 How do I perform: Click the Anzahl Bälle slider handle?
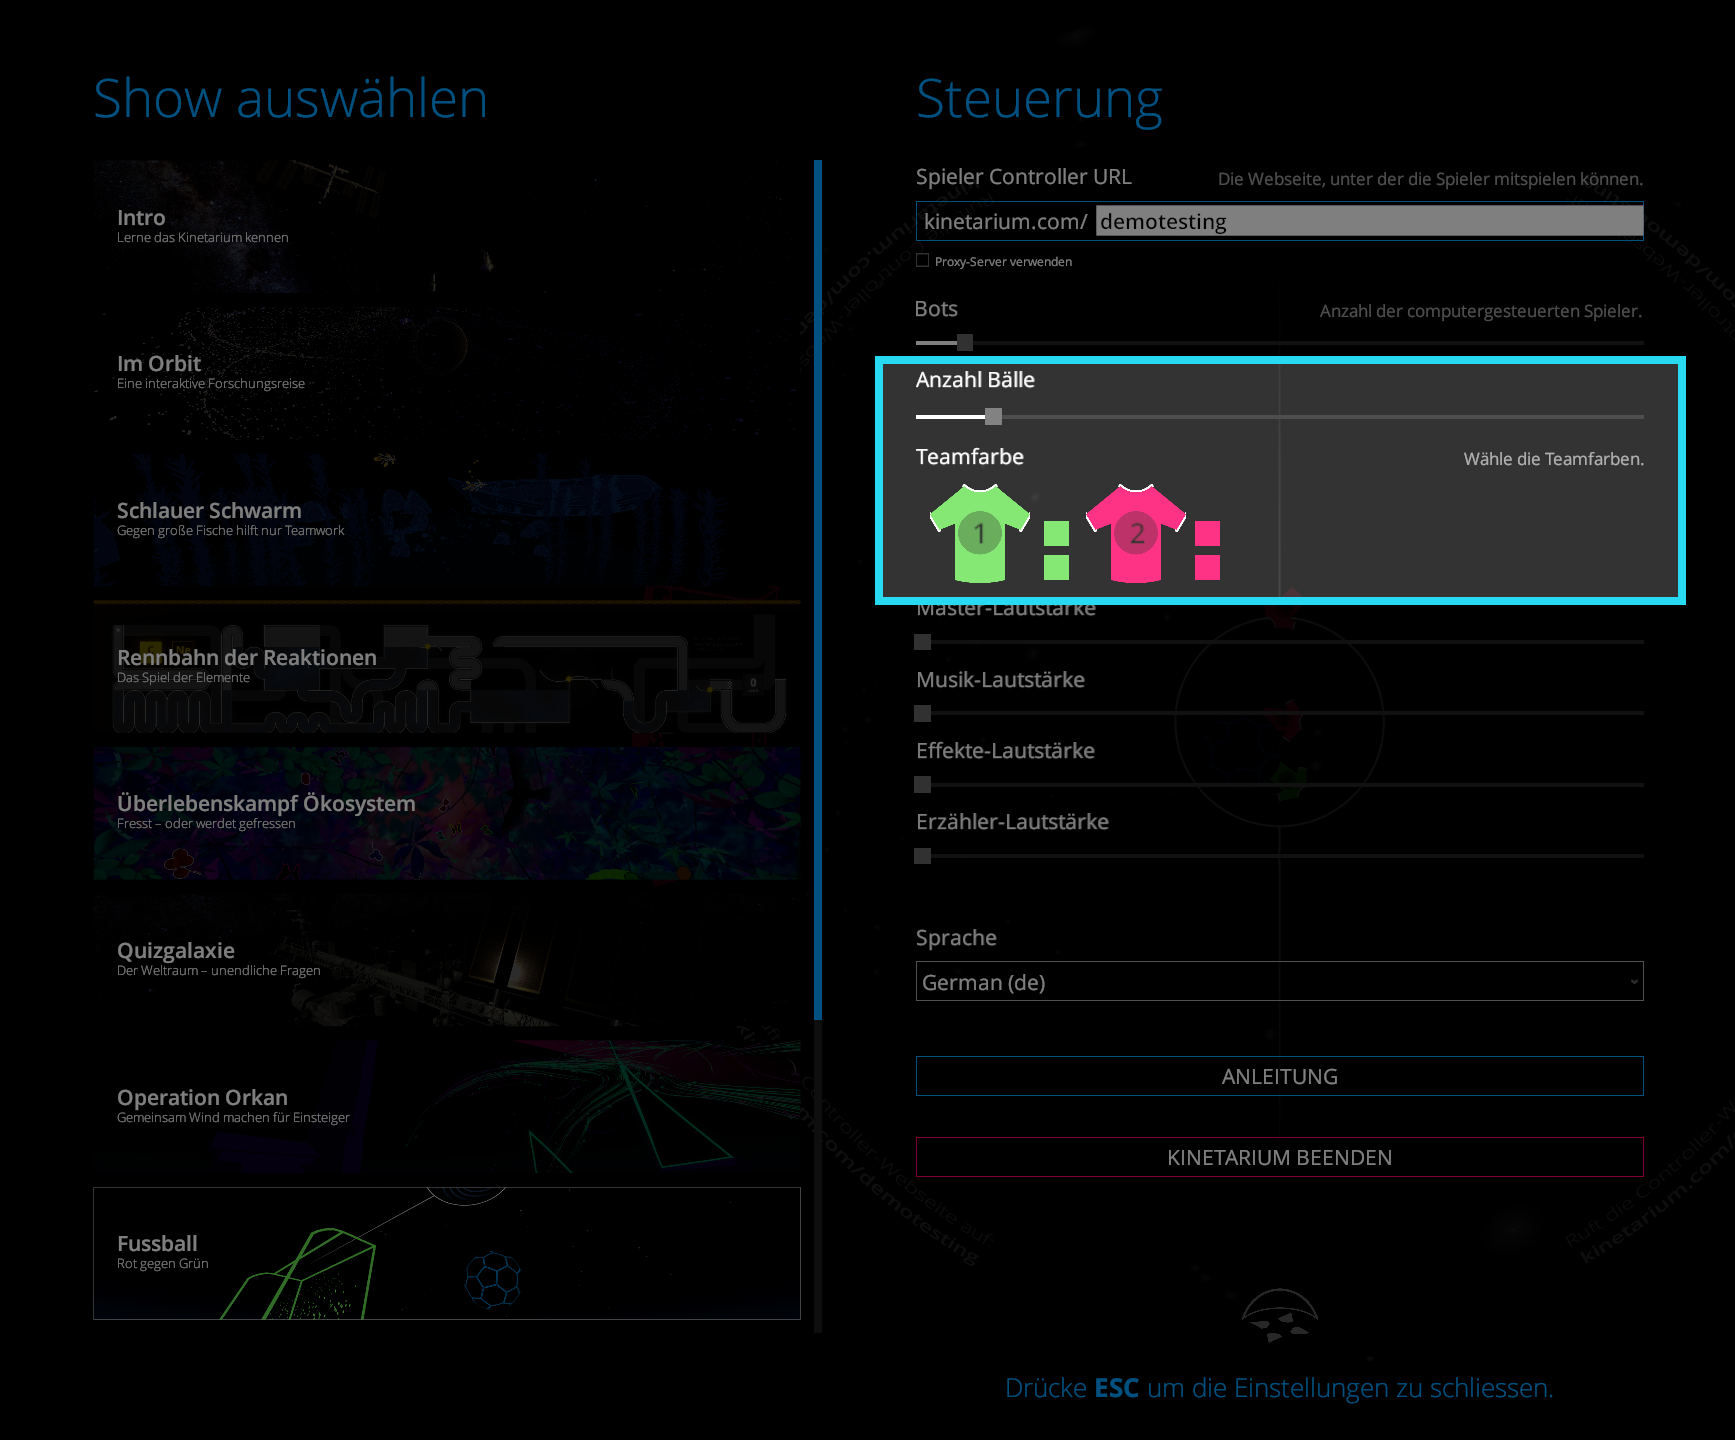point(993,416)
